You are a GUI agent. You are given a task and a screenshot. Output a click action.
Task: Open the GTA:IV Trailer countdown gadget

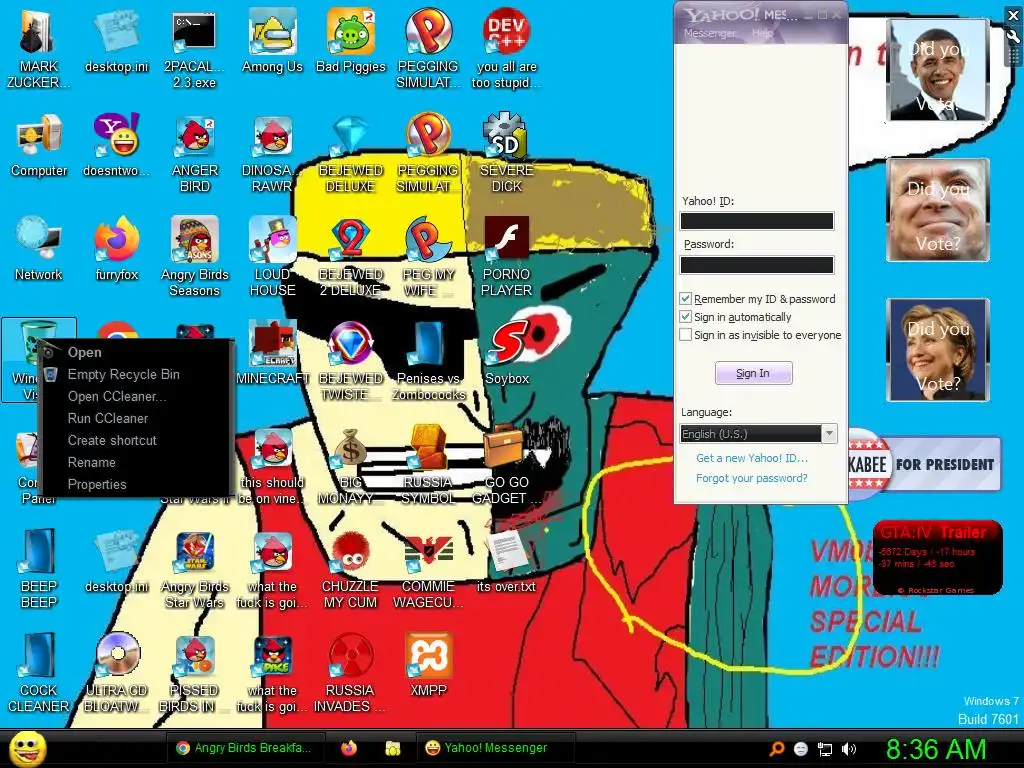click(938, 557)
